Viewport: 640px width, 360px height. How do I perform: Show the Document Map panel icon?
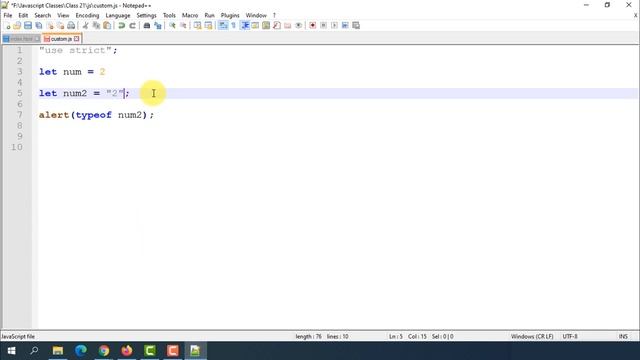tap(266, 26)
